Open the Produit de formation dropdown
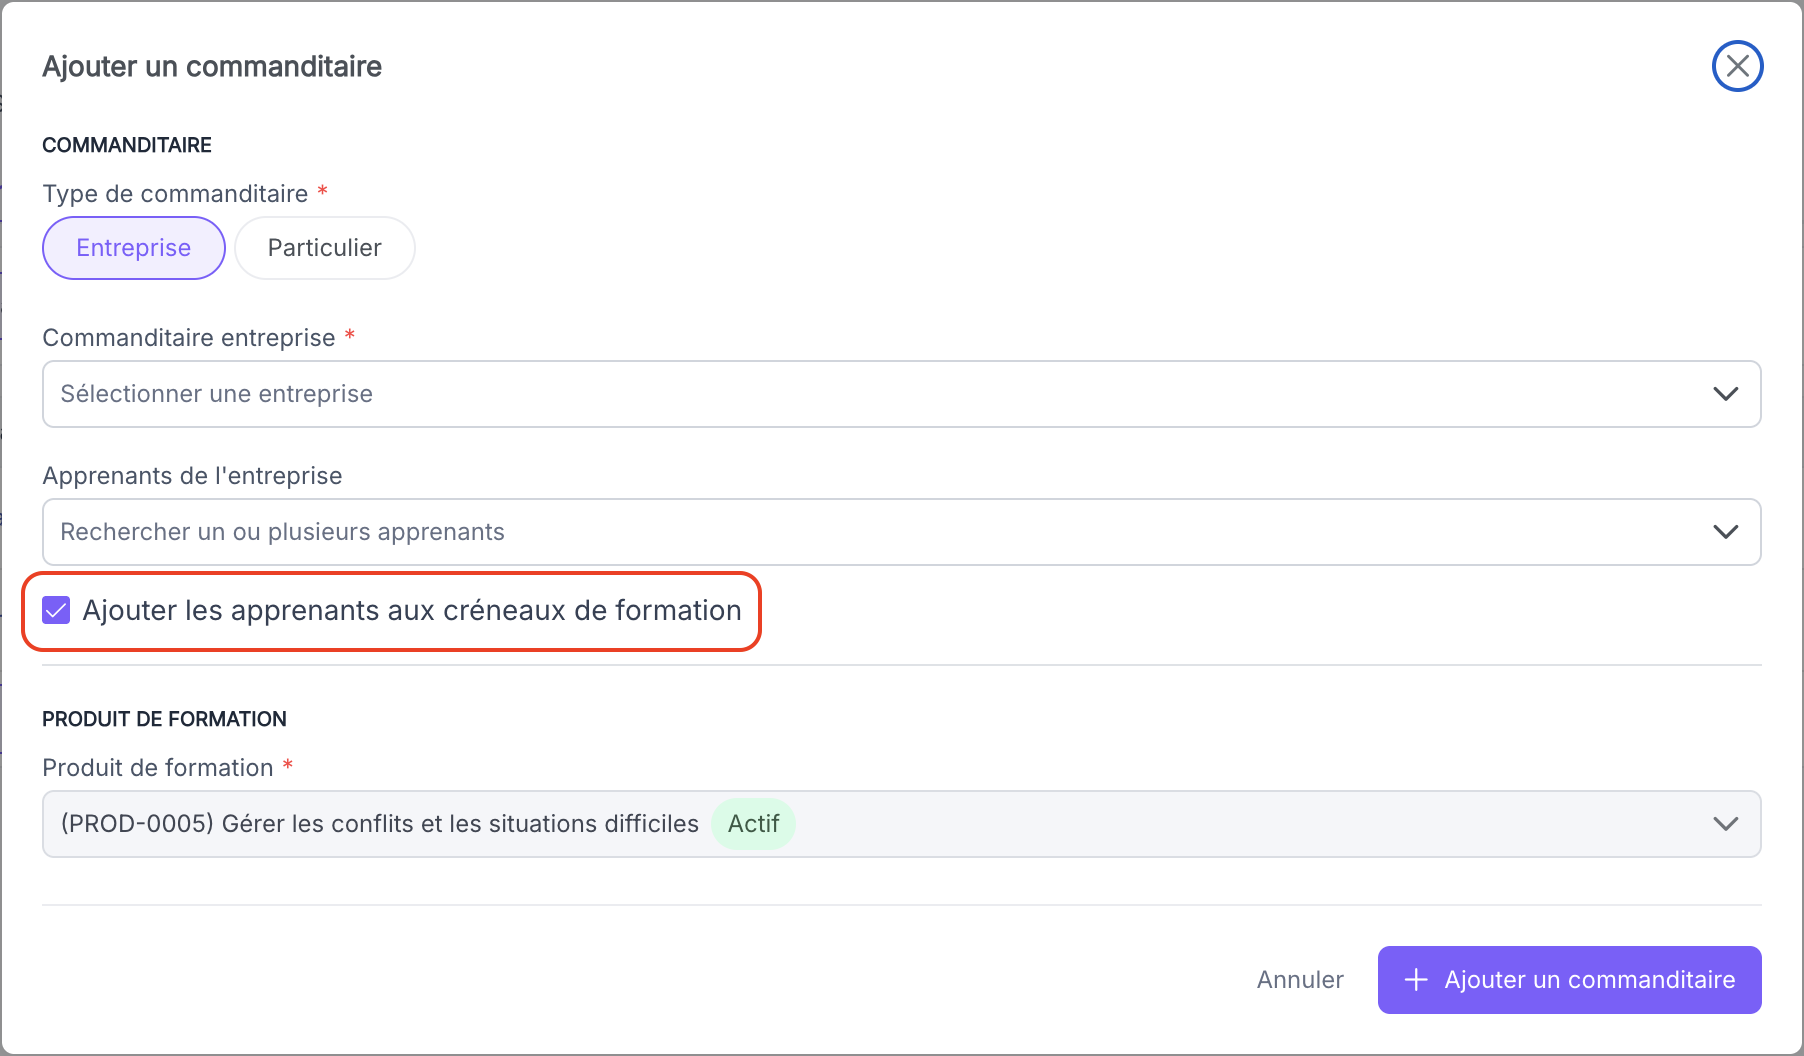This screenshot has width=1804, height=1056. coord(901,824)
